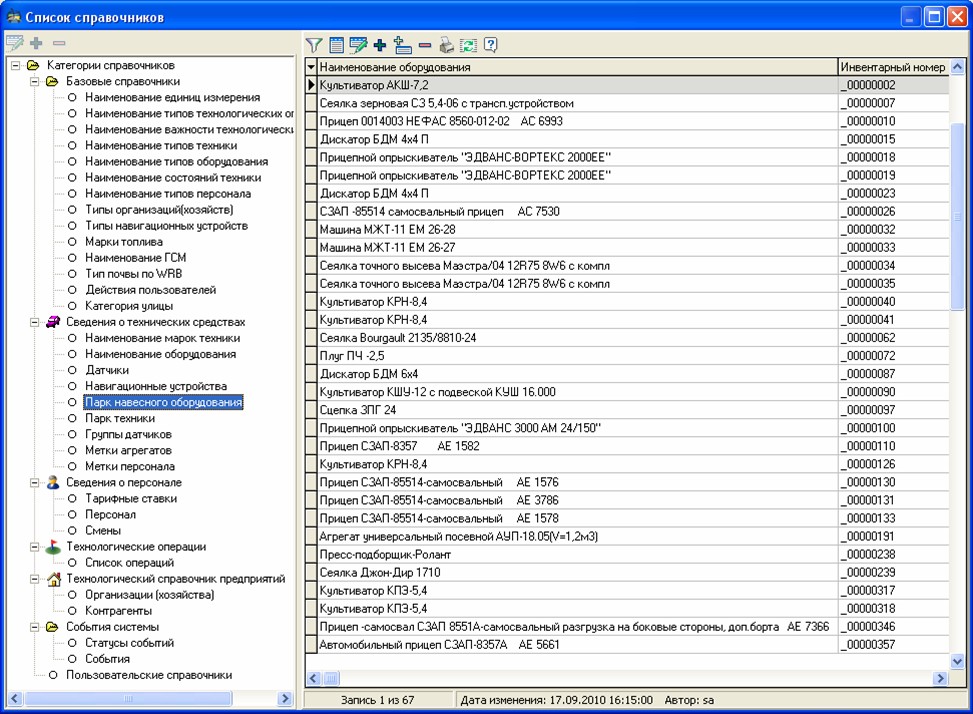Image resolution: width=973 pixels, height=714 pixels.
Task: Click the filter funnel icon in toolbar
Action: [x=314, y=45]
